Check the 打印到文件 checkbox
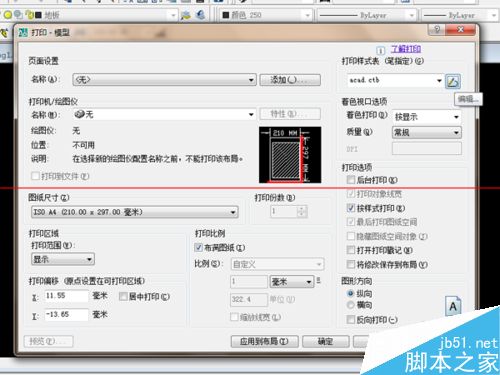 35,176
